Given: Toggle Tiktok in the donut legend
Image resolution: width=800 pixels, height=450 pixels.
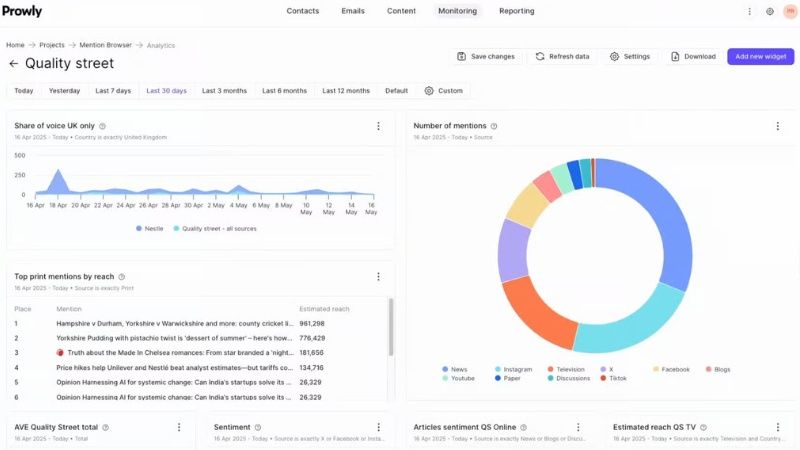Looking at the screenshot, I should 614,379.
